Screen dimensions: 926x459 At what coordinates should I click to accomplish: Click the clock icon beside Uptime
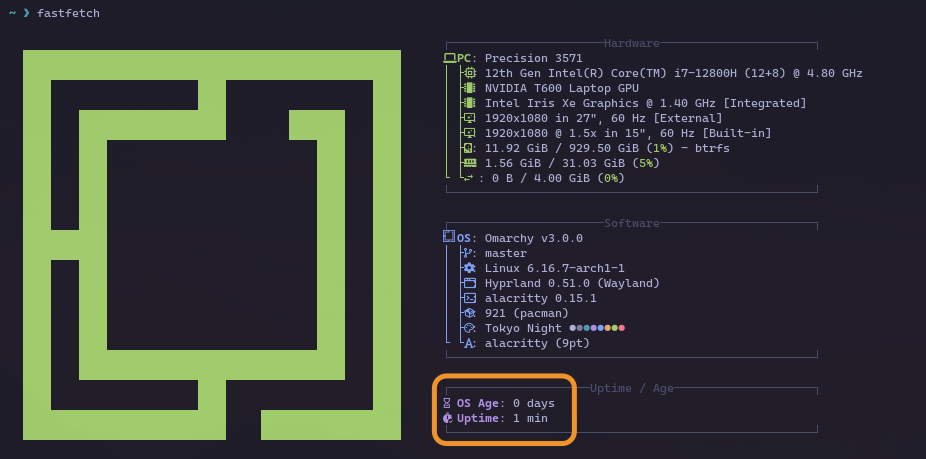coord(447,418)
